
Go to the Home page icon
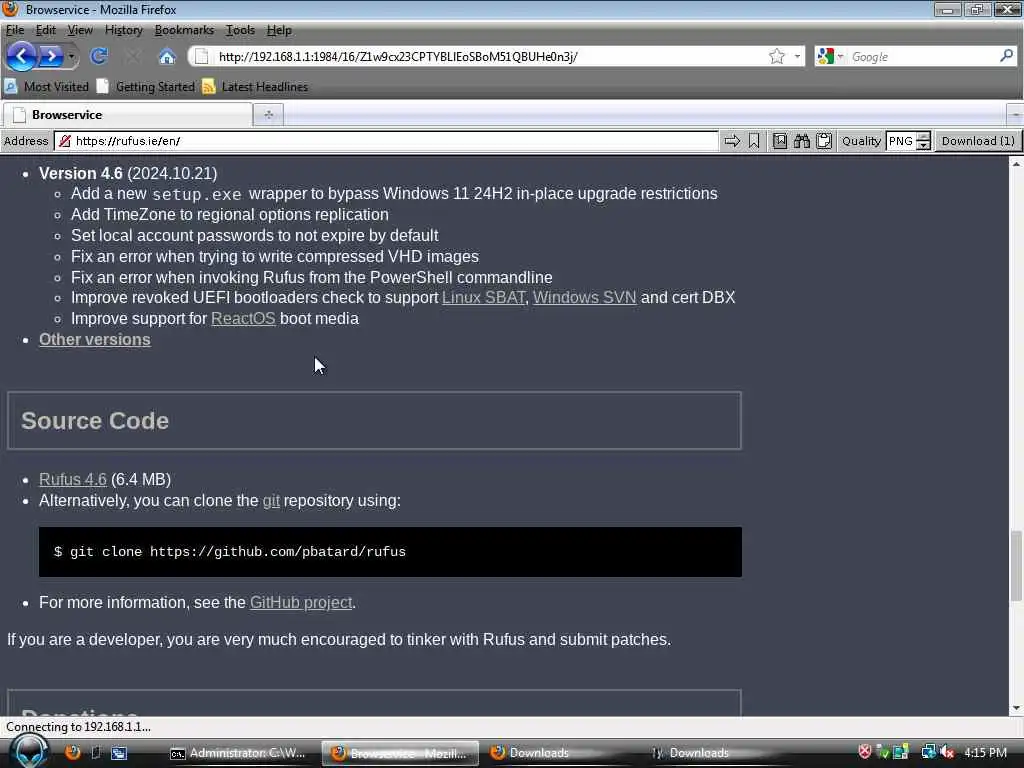coord(167,57)
